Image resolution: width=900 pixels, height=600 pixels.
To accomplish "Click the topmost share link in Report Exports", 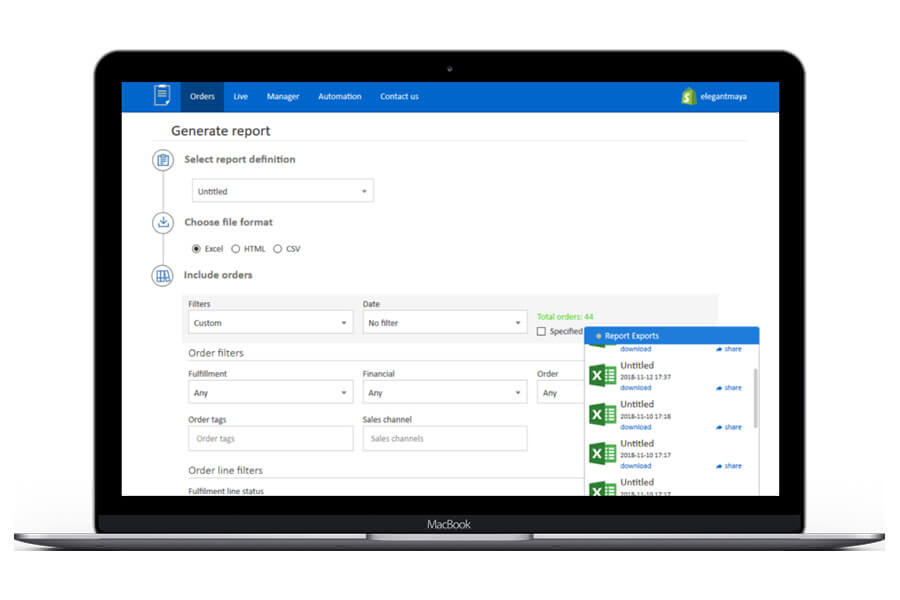I will [729, 349].
